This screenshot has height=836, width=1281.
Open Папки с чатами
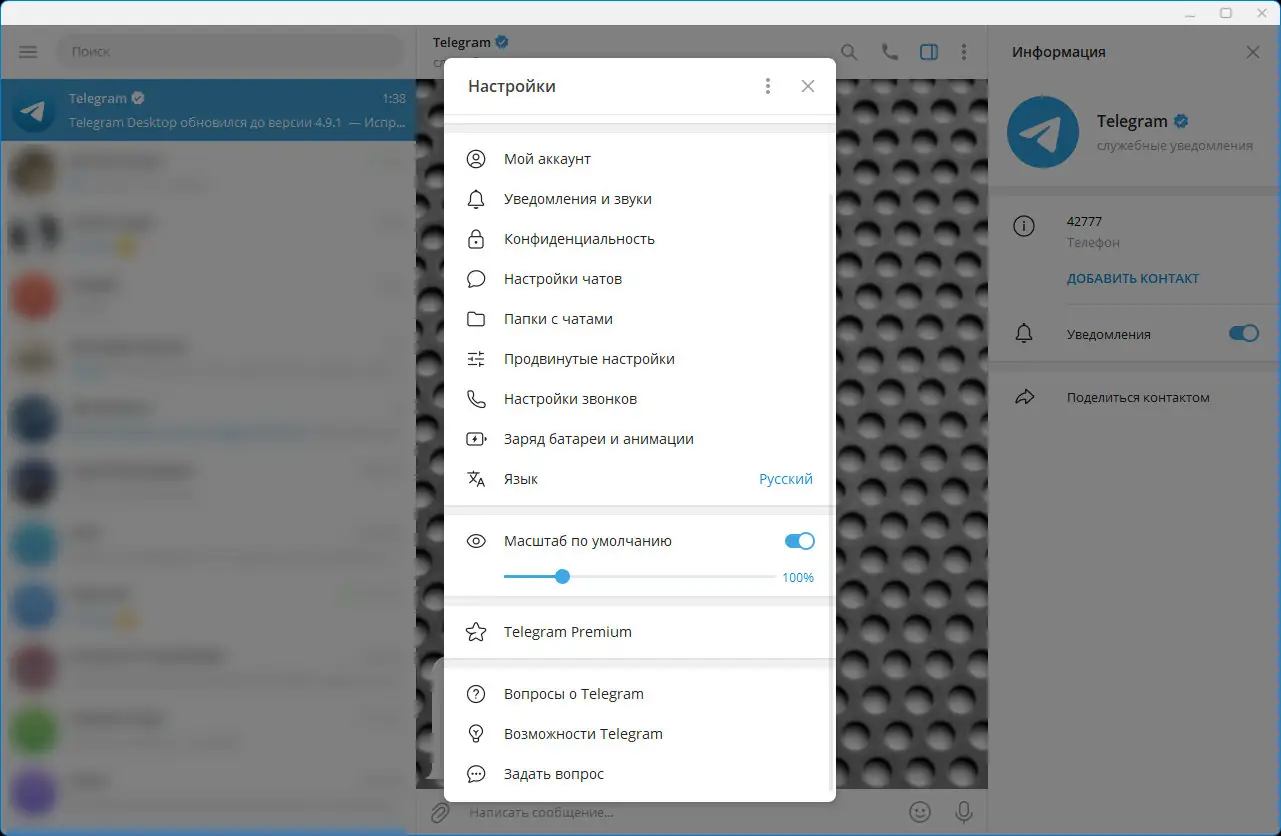pyautogui.click(x=640, y=319)
